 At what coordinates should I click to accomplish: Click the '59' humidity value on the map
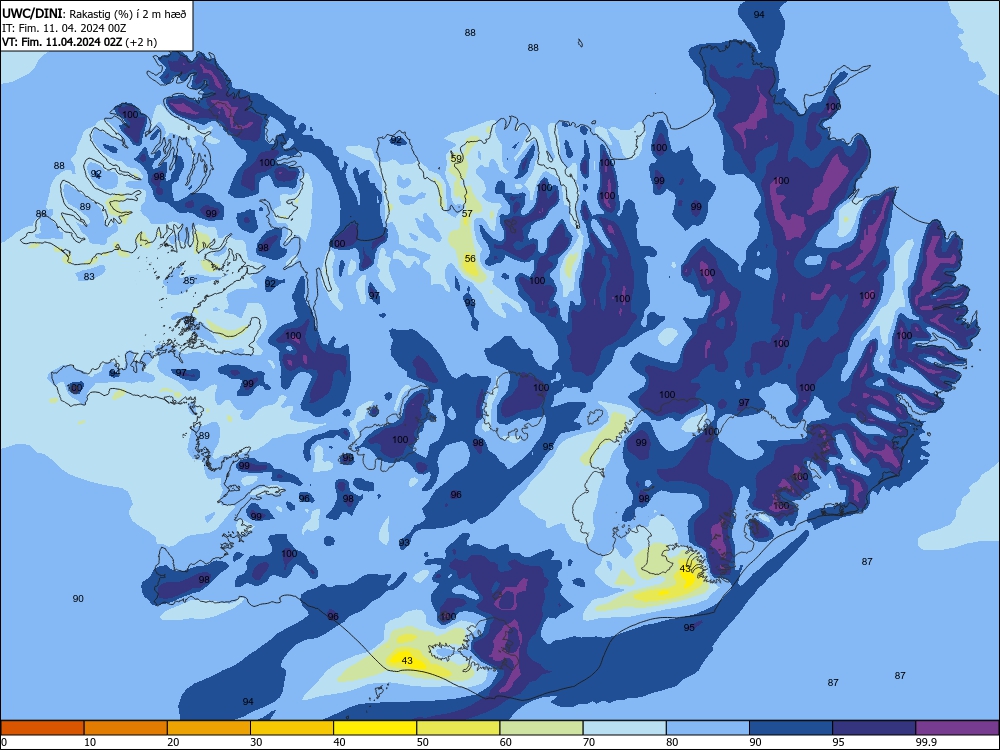click(456, 159)
